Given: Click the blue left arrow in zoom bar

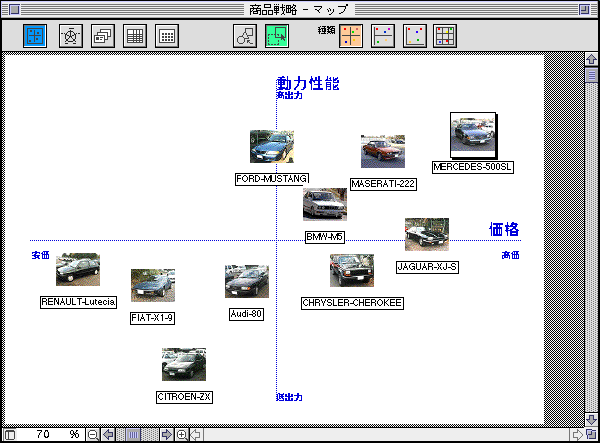Looking at the screenshot, I should tap(108, 435).
